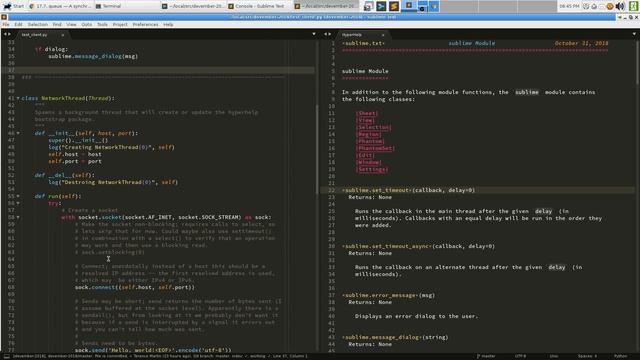Change the Python syntax selector in status bar
640x360 pixels.
(620, 356)
